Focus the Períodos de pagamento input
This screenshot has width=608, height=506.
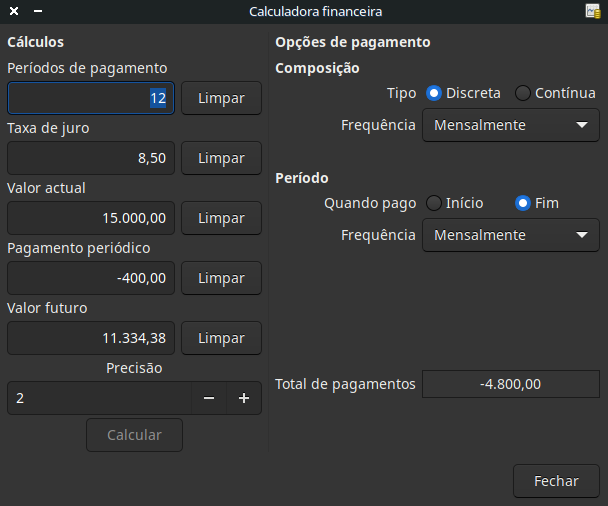click(91, 98)
